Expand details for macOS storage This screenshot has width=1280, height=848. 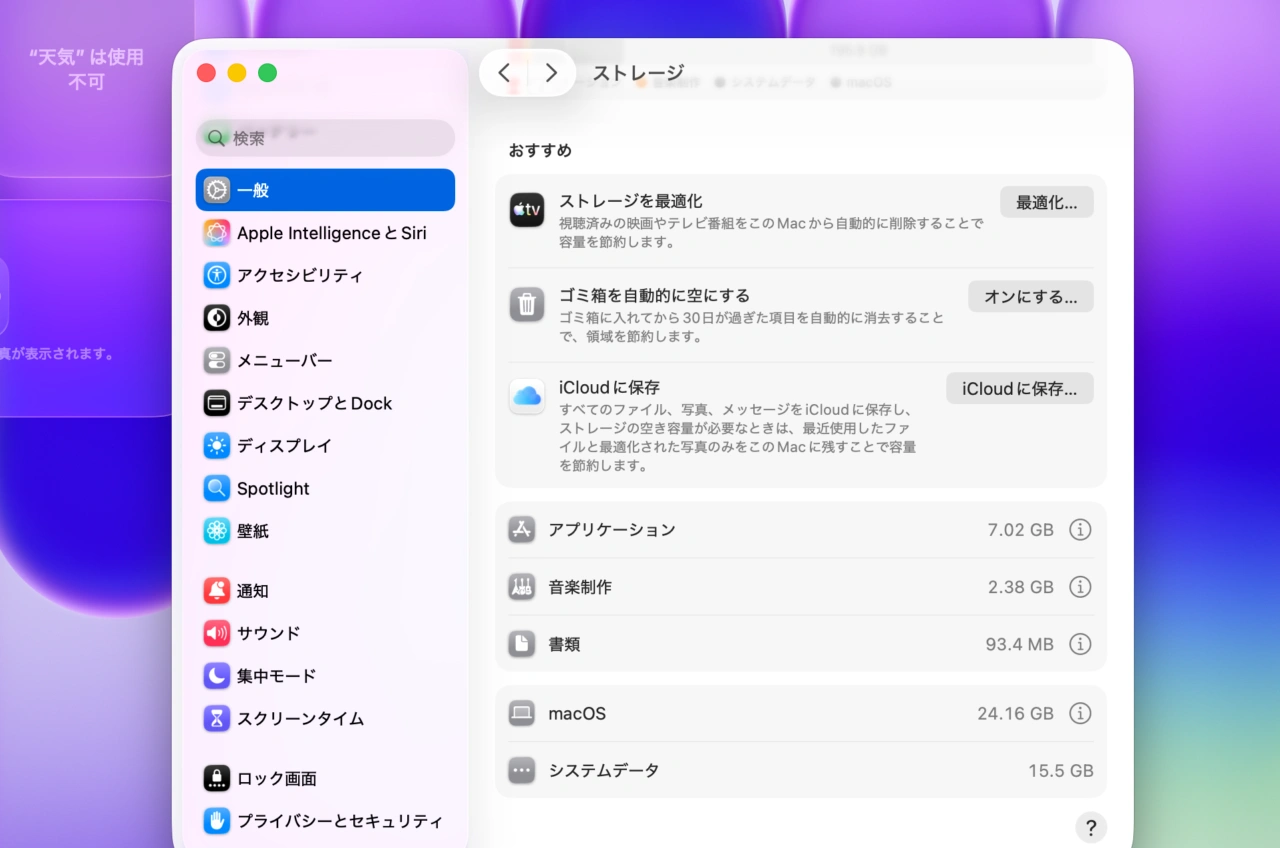click(1080, 713)
